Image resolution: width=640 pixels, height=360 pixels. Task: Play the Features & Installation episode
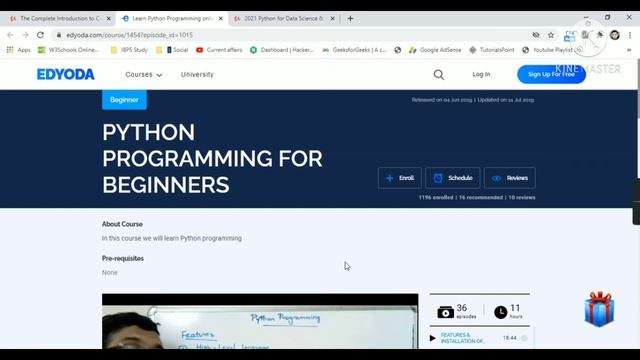[x=432, y=338]
